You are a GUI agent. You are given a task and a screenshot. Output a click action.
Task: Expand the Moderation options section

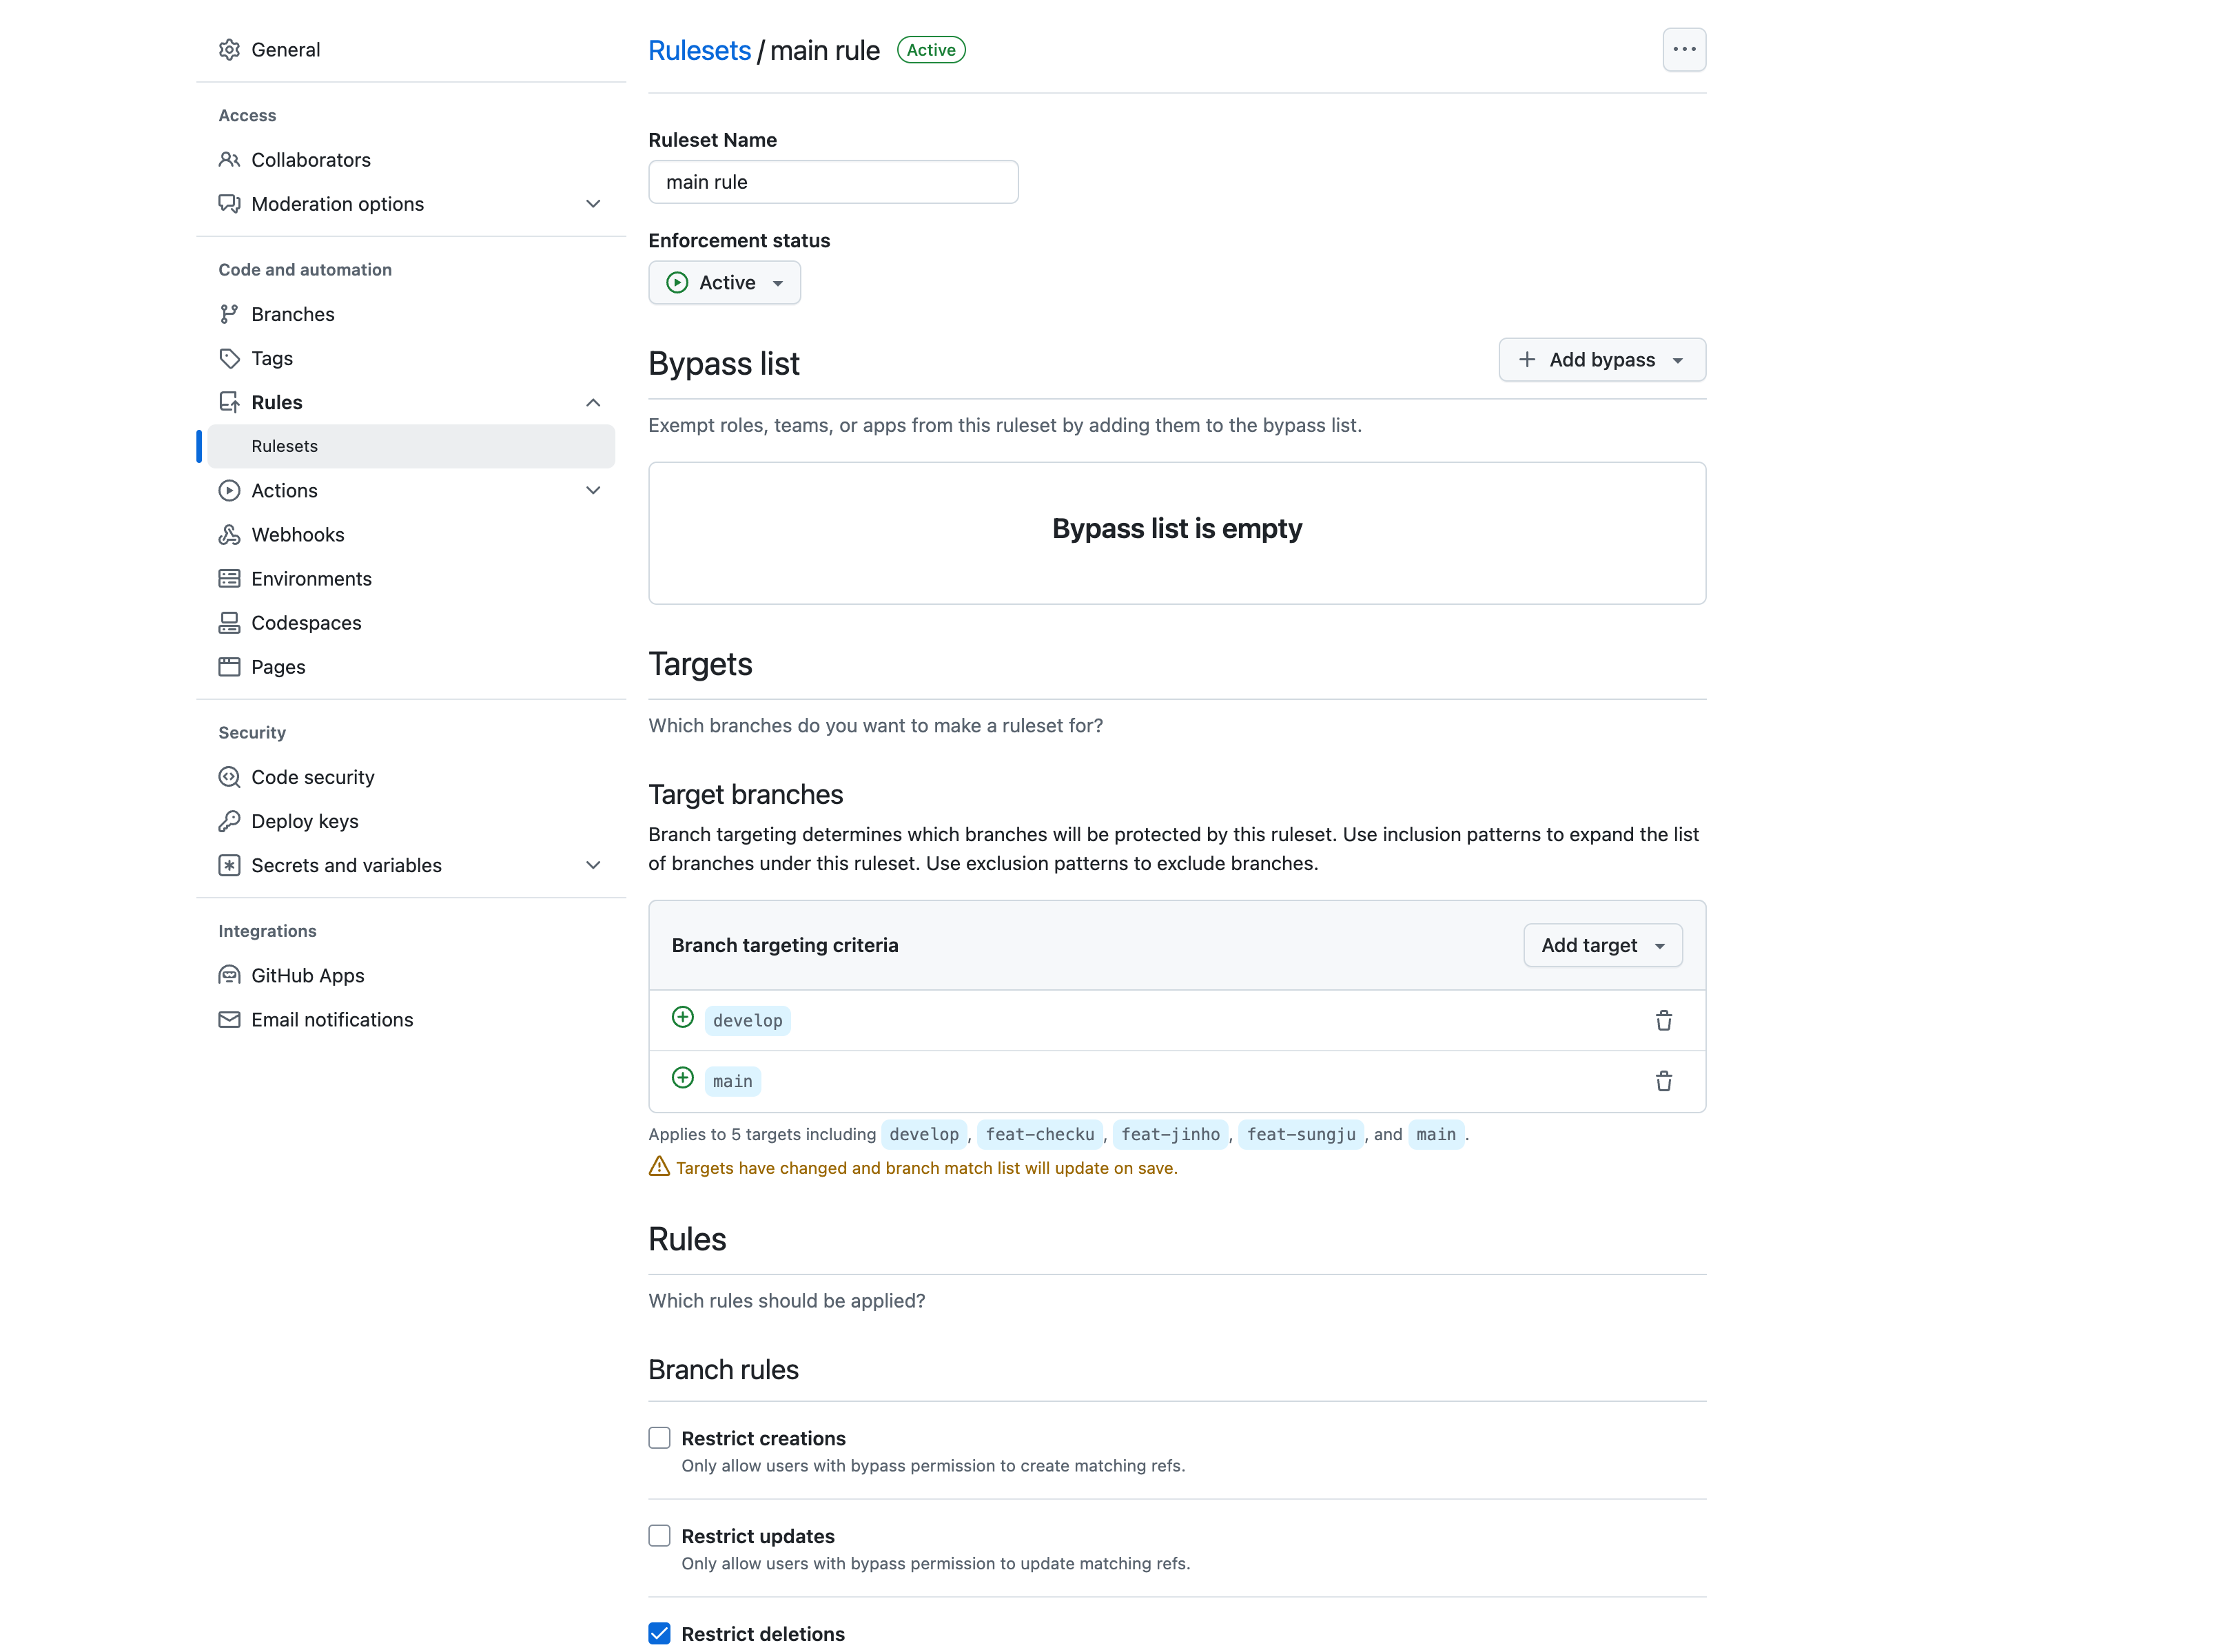click(593, 204)
